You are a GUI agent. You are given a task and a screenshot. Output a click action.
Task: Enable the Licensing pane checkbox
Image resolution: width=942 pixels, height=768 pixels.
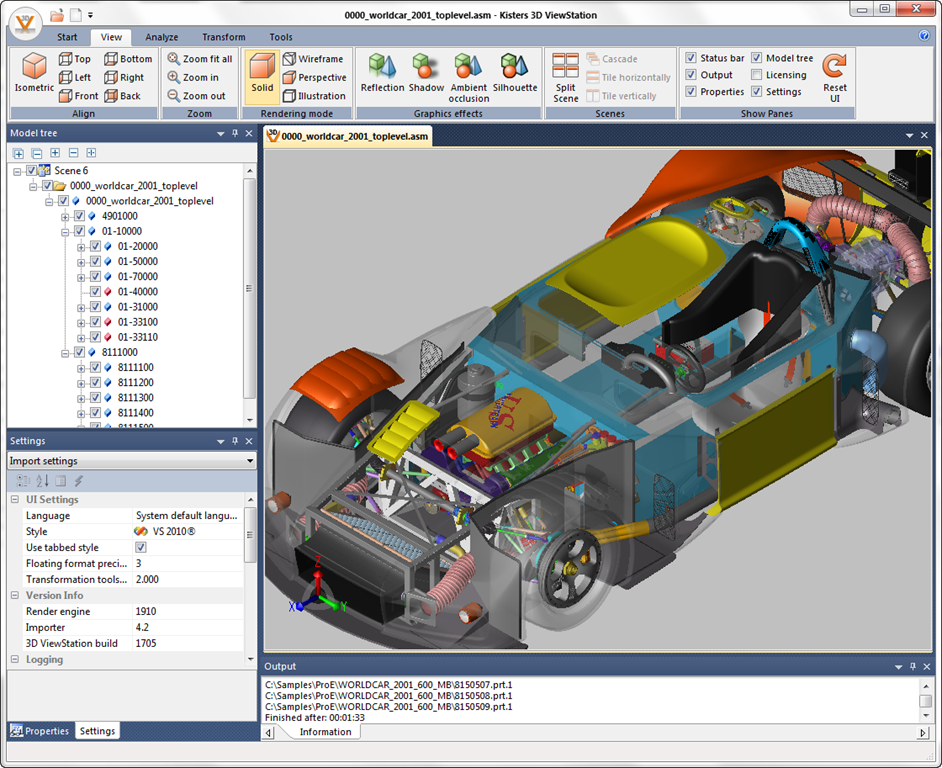tap(756, 75)
